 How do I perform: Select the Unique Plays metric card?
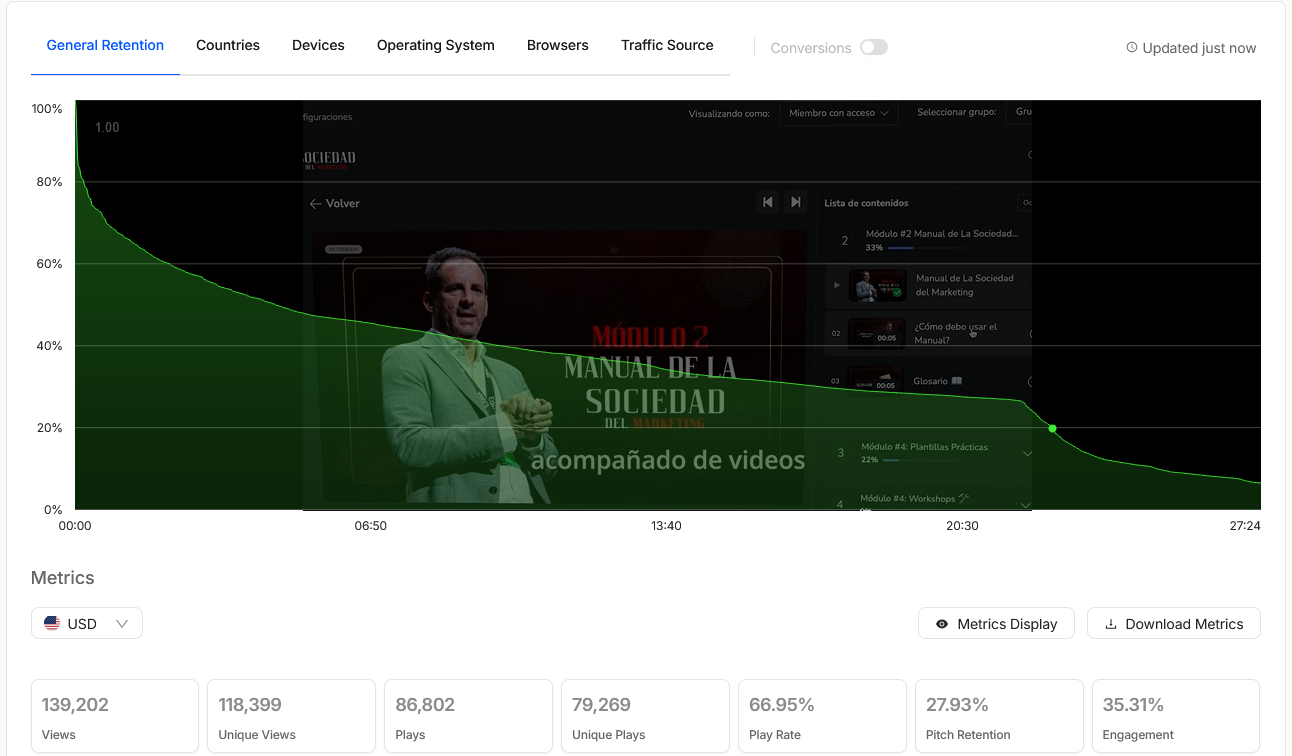tap(645, 716)
